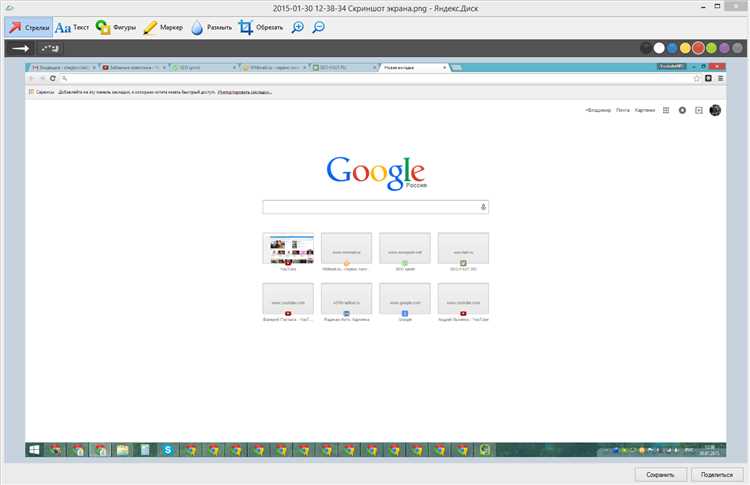Click the Google notifications bell icon
Image resolution: width=750 pixels, height=485 pixels.
(683, 110)
